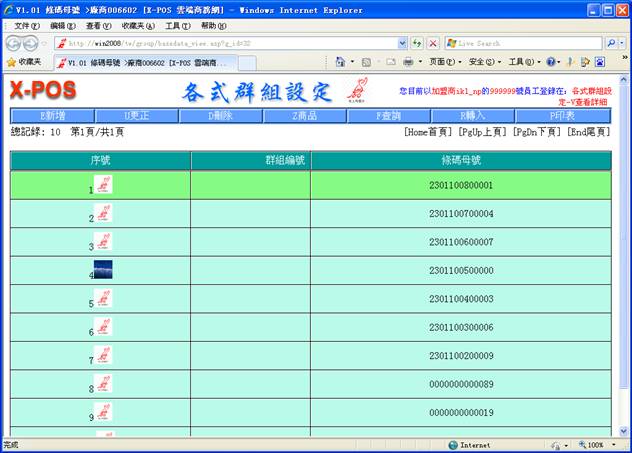Click the IE back navigation button

14,44
